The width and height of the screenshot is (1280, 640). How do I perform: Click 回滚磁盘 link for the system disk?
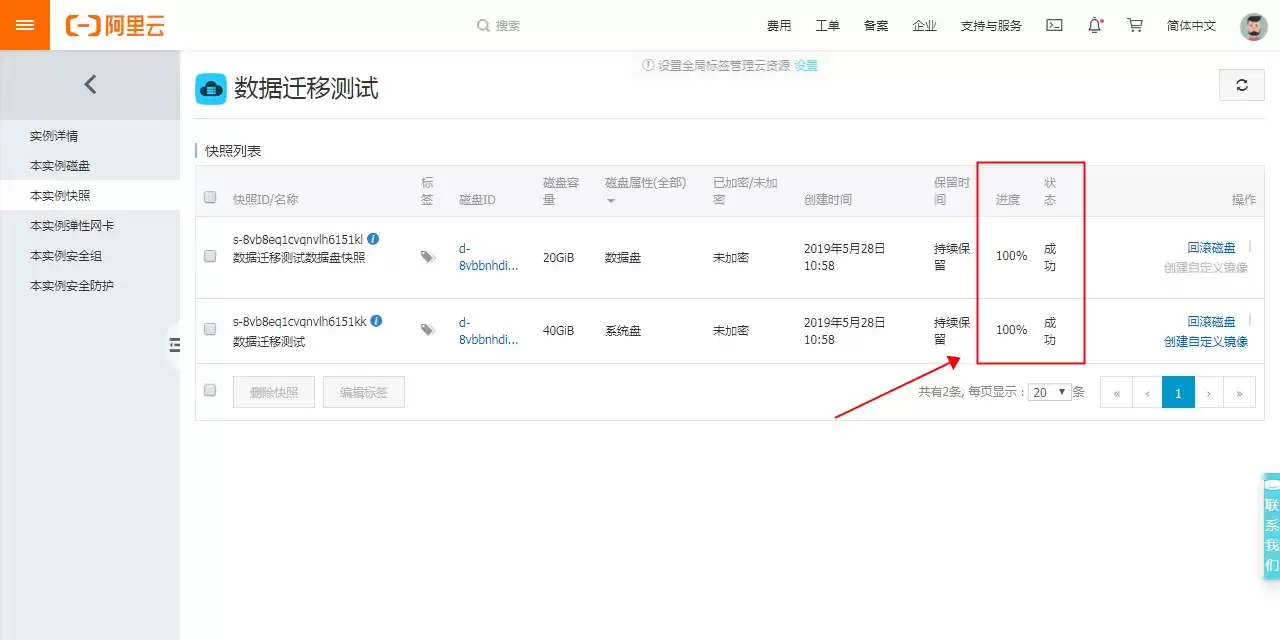click(1211, 322)
